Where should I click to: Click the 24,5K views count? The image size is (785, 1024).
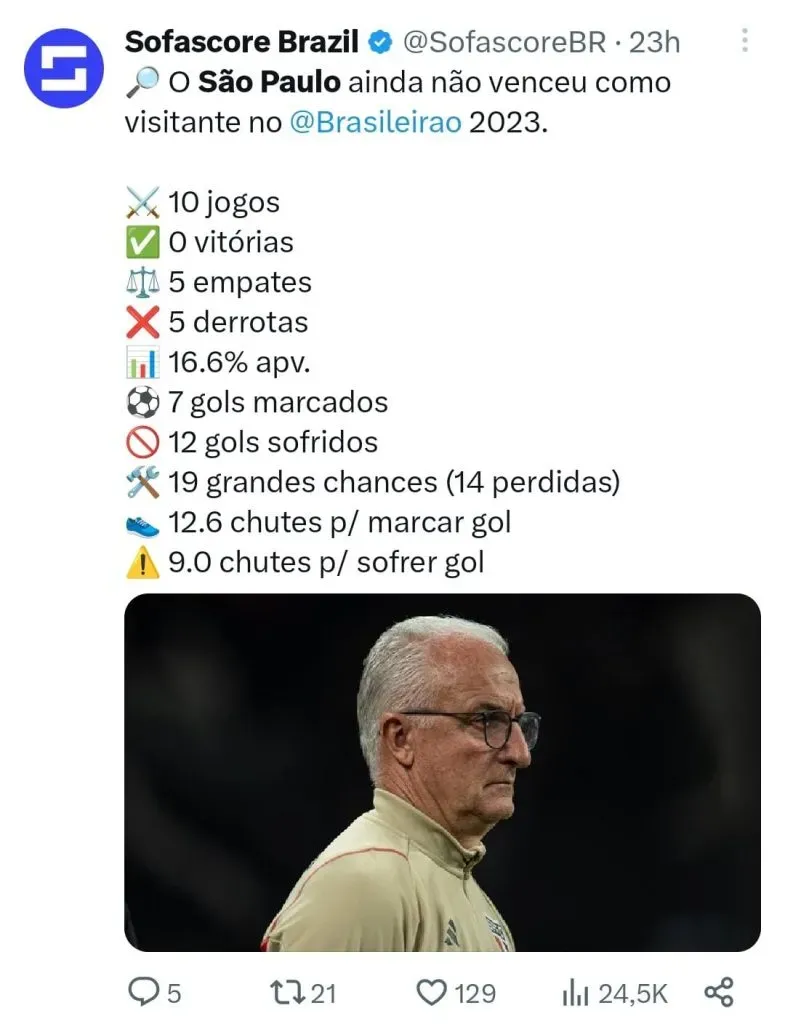pyautogui.click(x=633, y=993)
